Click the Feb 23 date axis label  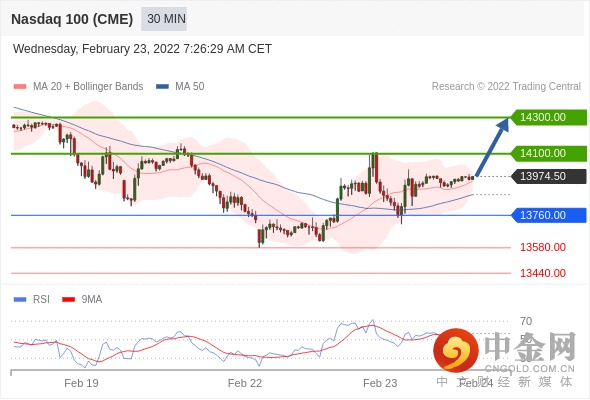[x=380, y=383]
